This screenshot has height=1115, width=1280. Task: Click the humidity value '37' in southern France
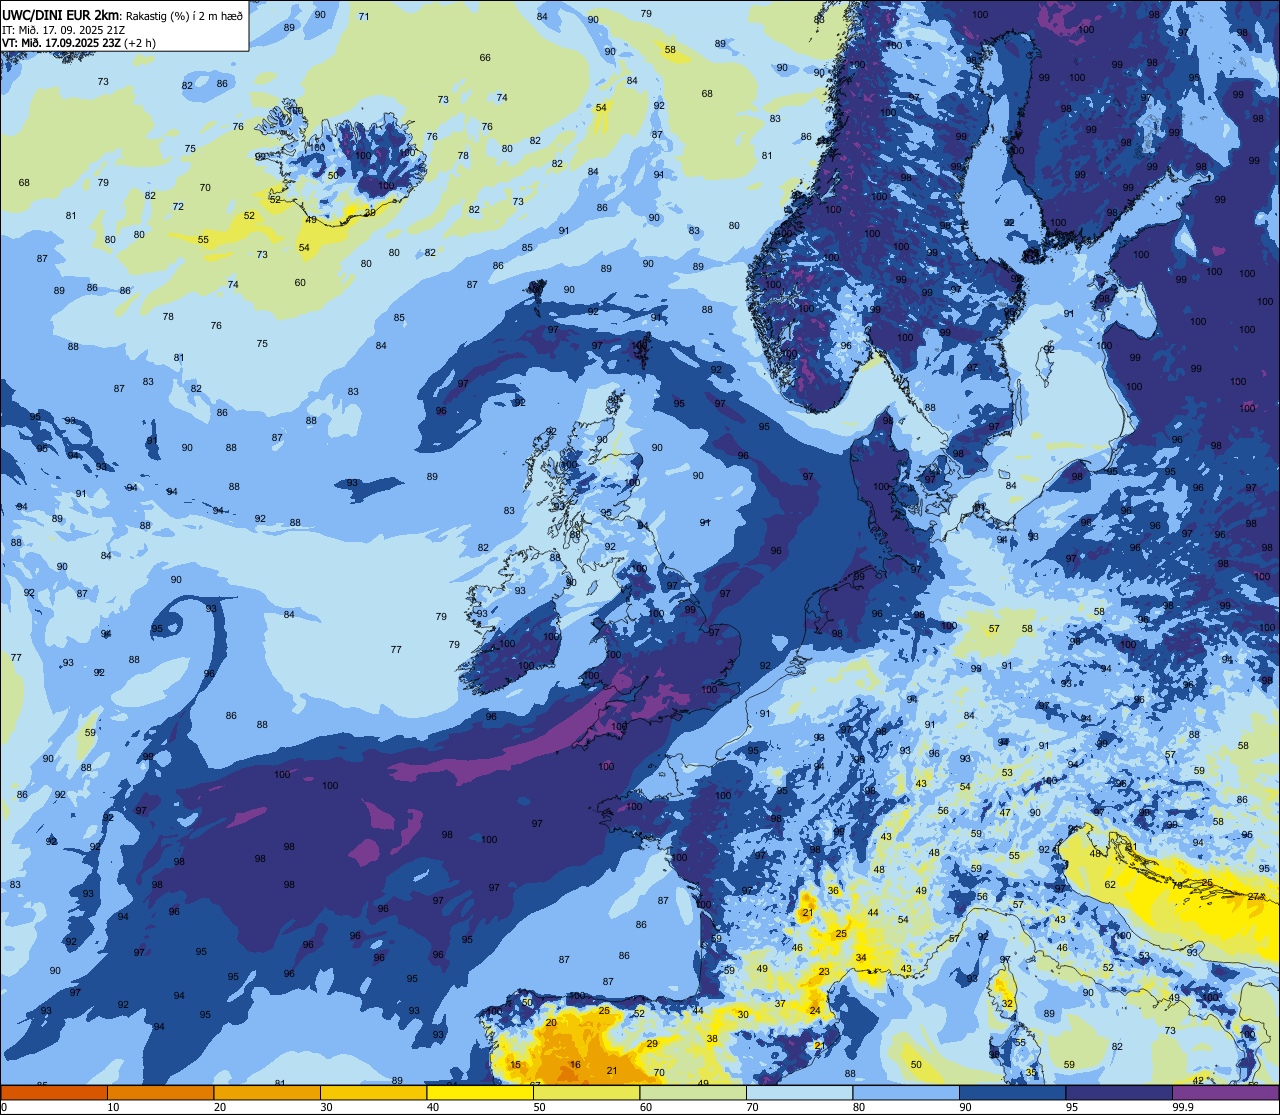tap(780, 1003)
